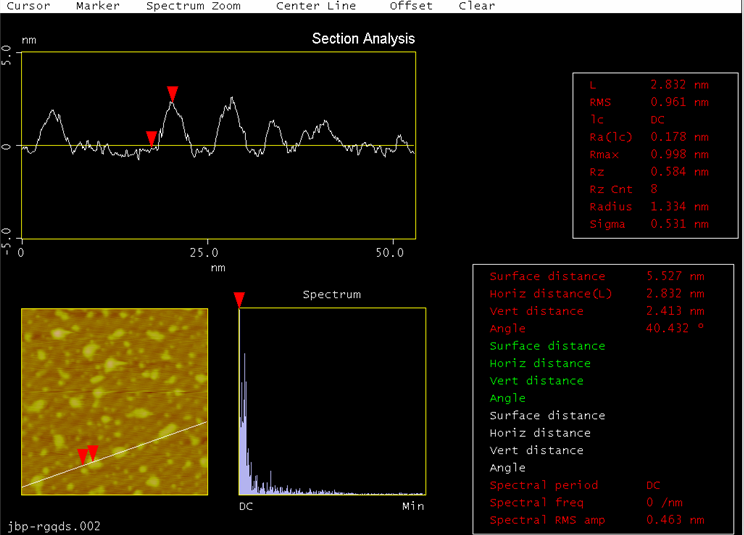The width and height of the screenshot is (744, 535).
Task: Open the Offset menu
Action: 411,6
